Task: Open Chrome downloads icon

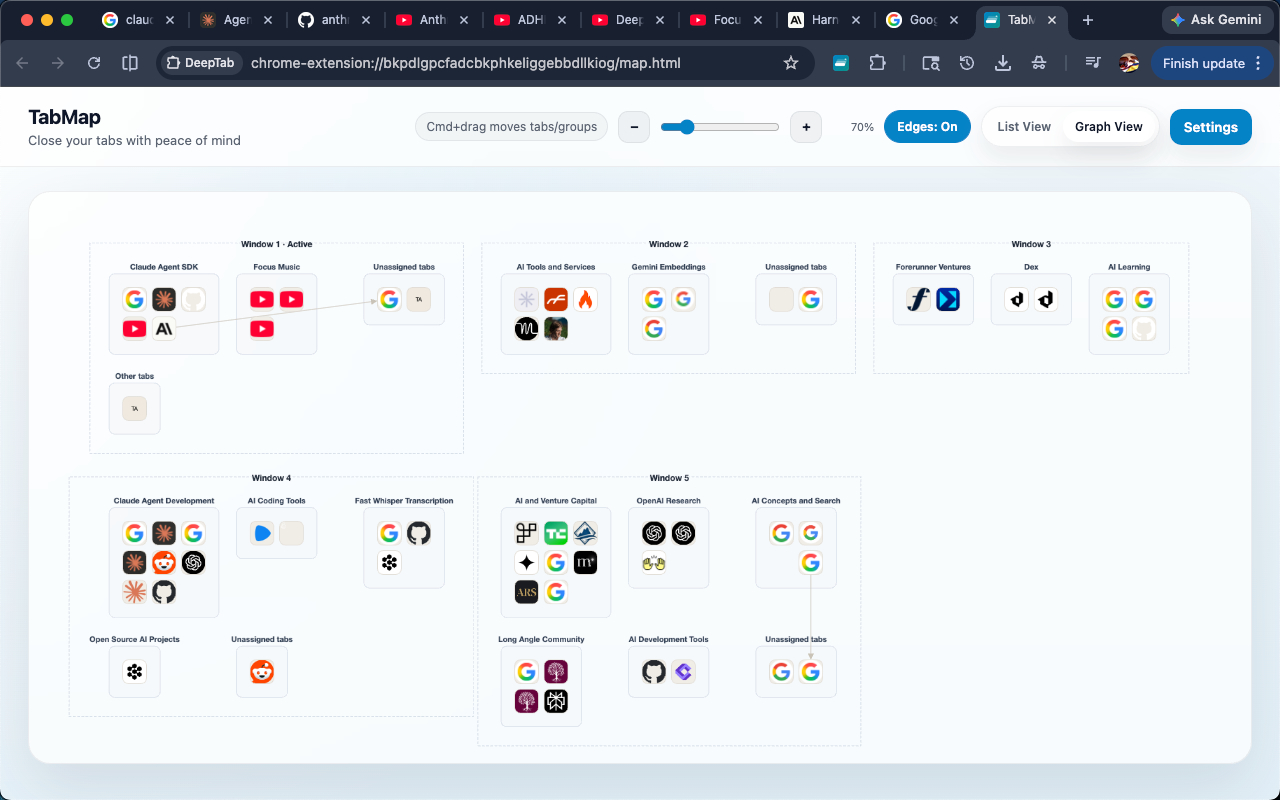Action: [1003, 63]
